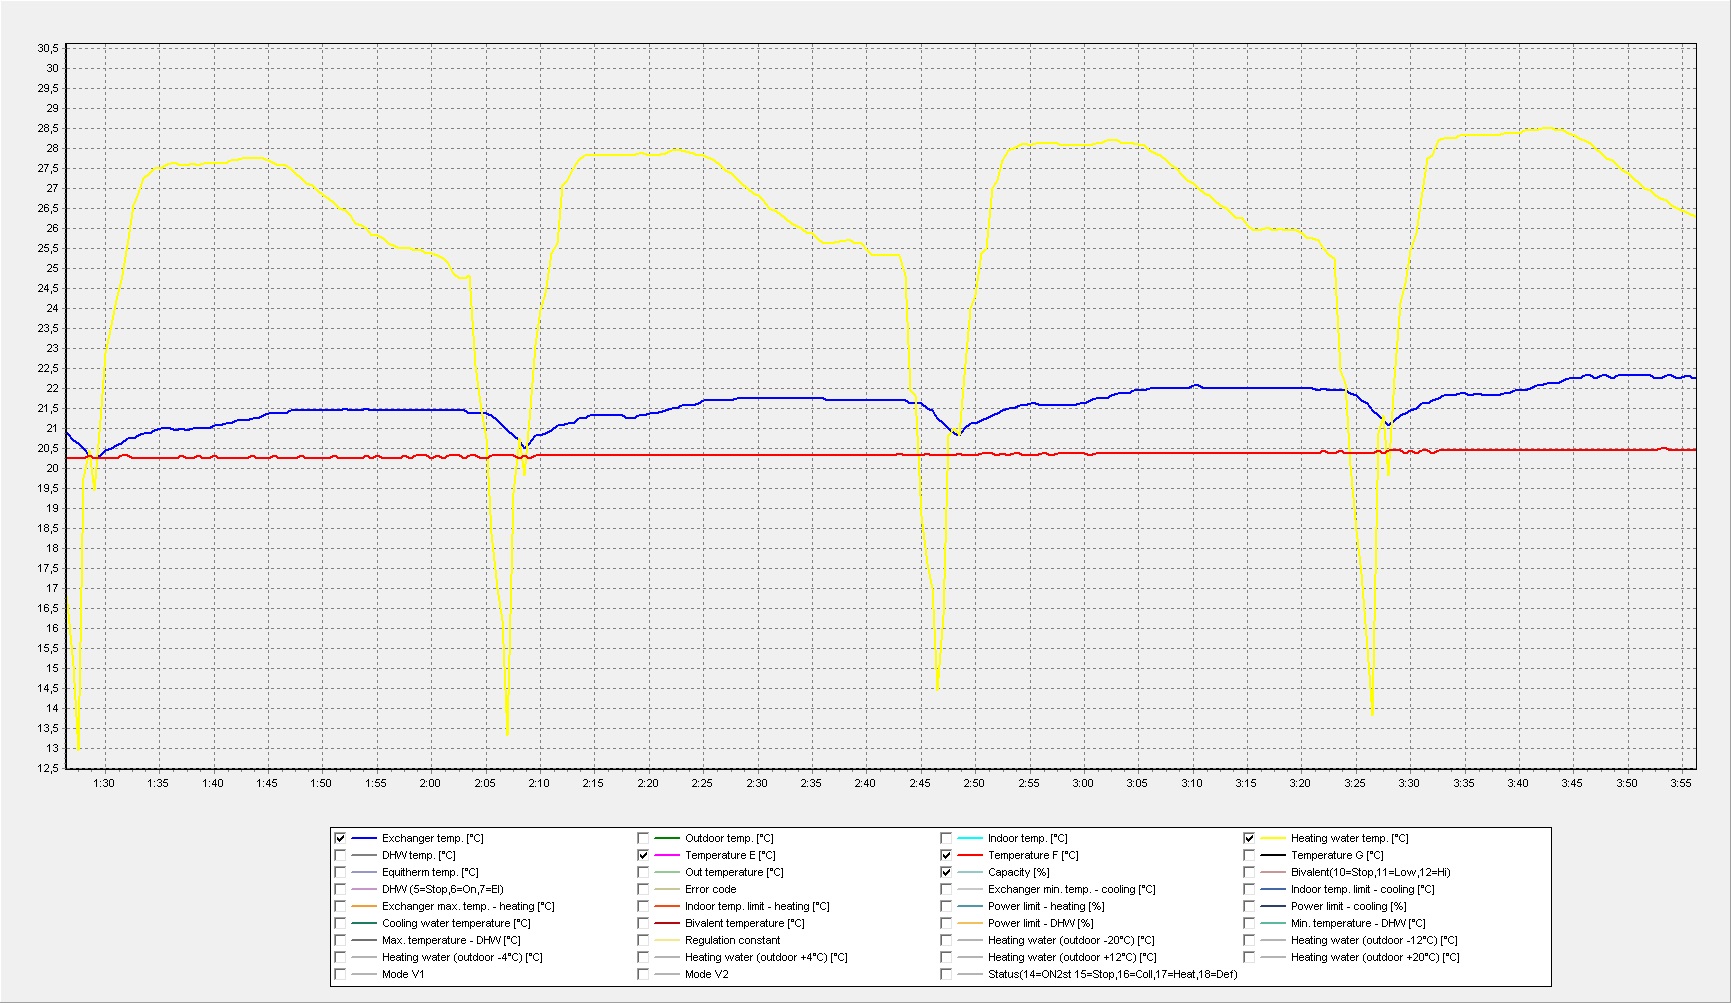Check Exchanger max. temp. - heating checkbox

(340, 906)
